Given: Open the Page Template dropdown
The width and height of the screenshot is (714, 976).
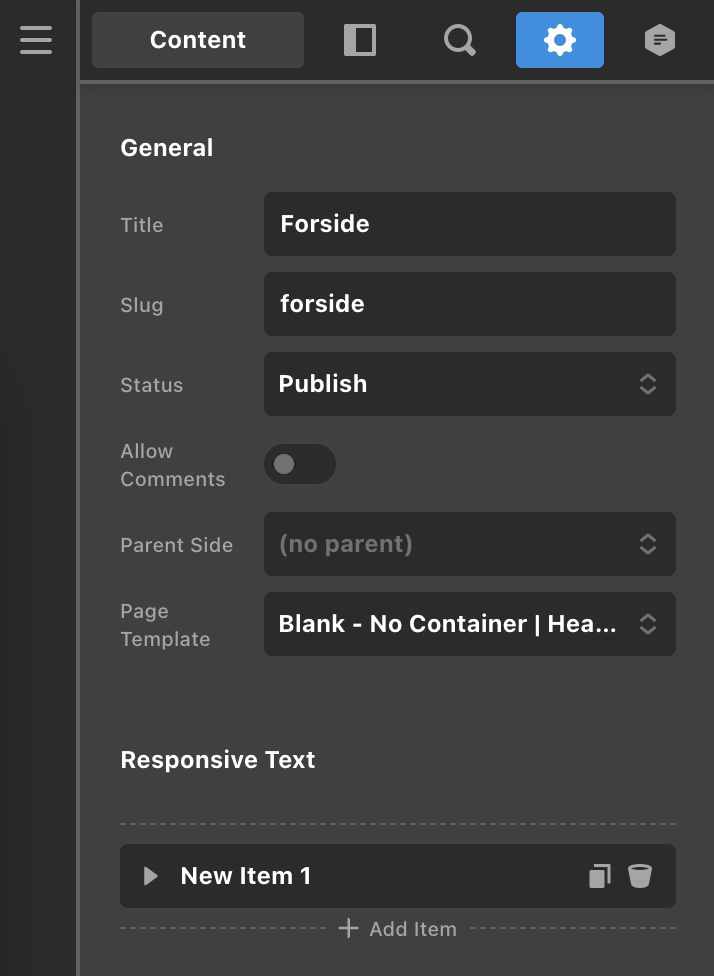Looking at the screenshot, I should pyautogui.click(x=470, y=624).
